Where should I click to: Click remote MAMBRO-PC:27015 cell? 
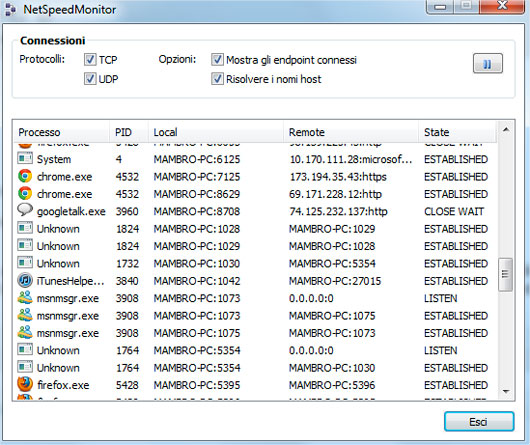pyautogui.click(x=335, y=281)
